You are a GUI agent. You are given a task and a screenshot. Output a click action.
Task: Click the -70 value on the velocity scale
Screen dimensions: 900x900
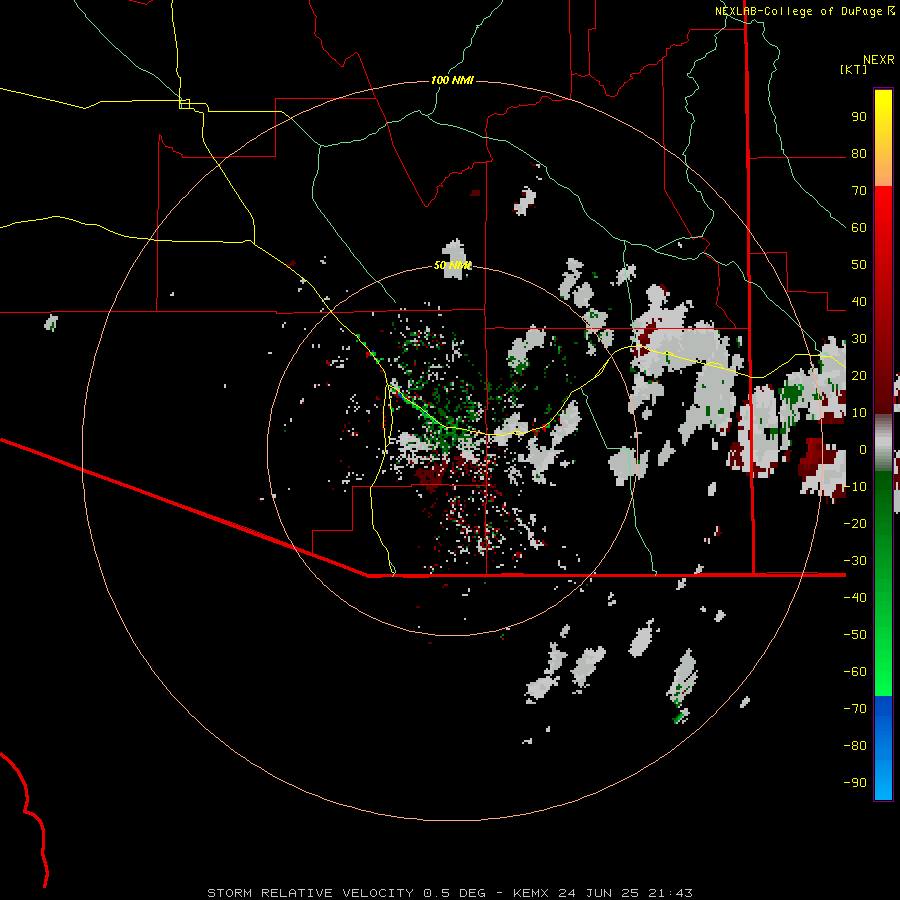tap(855, 709)
